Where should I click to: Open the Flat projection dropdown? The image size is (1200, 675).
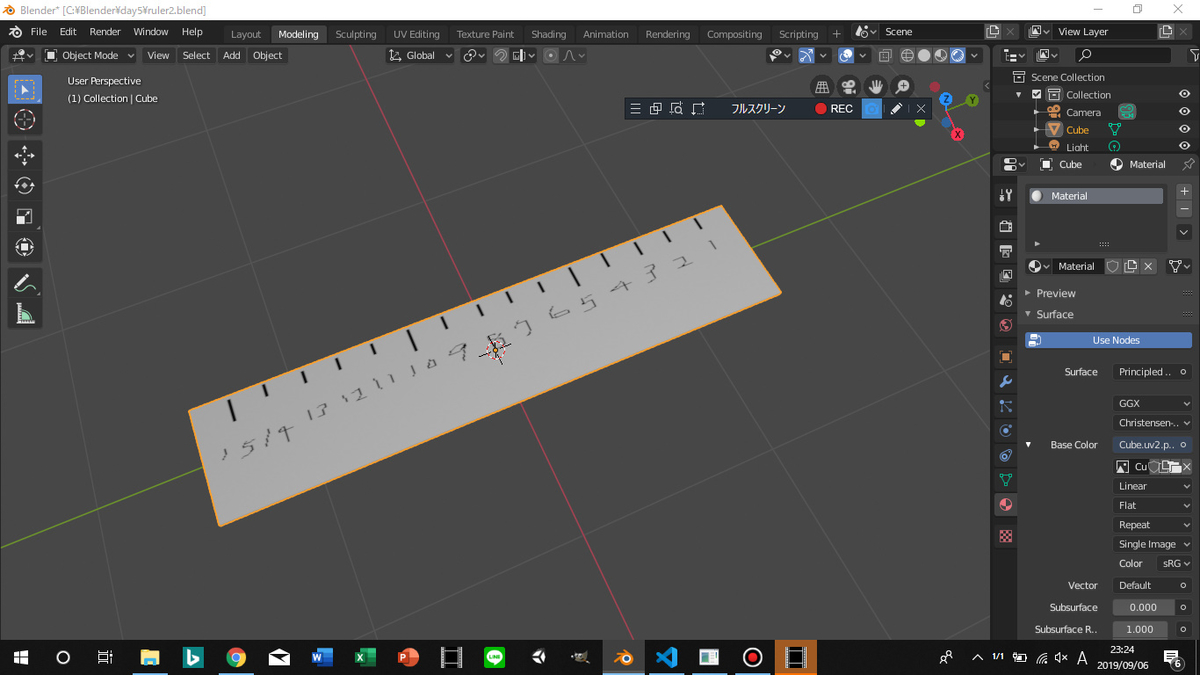click(x=1153, y=506)
